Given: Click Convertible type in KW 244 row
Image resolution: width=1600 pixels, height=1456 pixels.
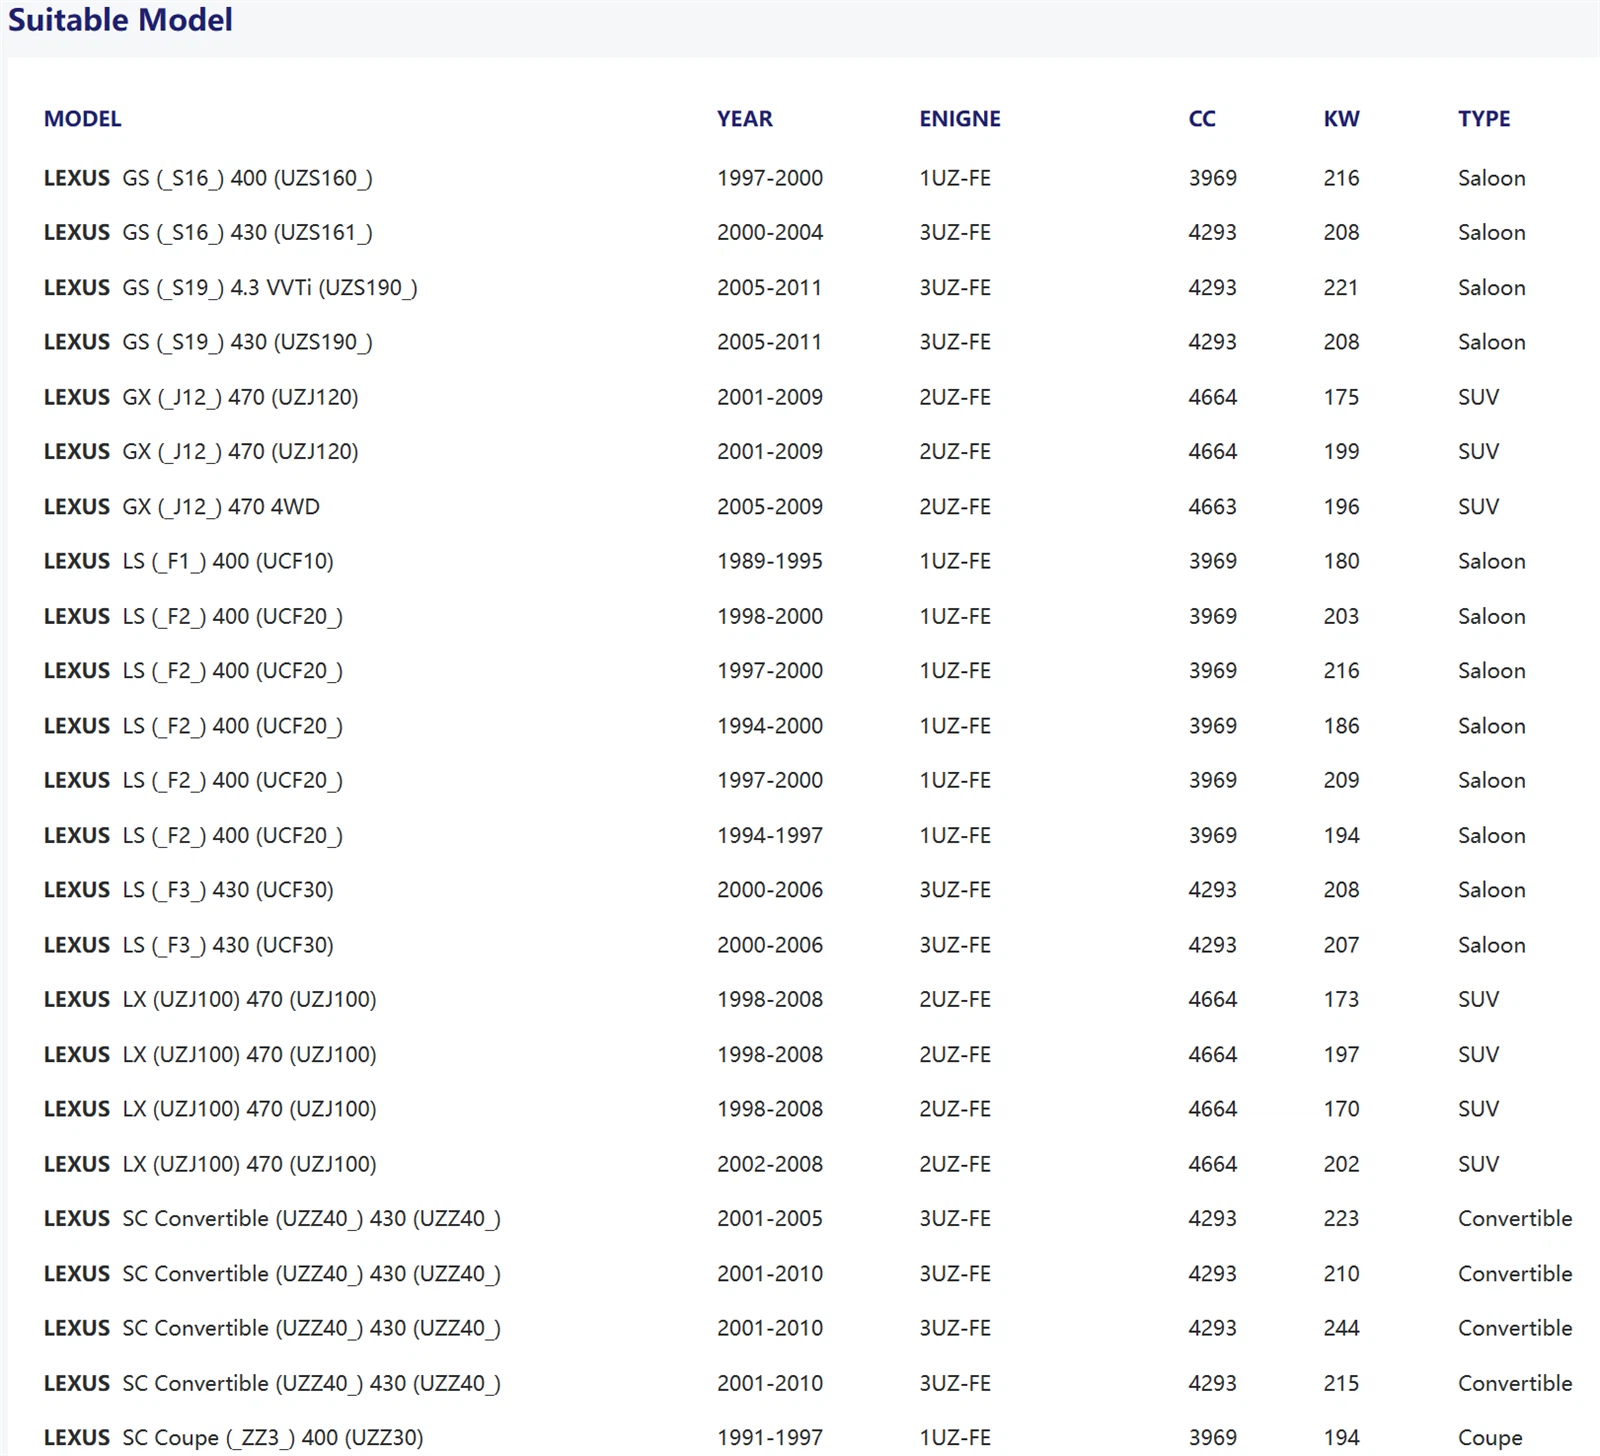Looking at the screenshot, I should tap(1515, 1328).
